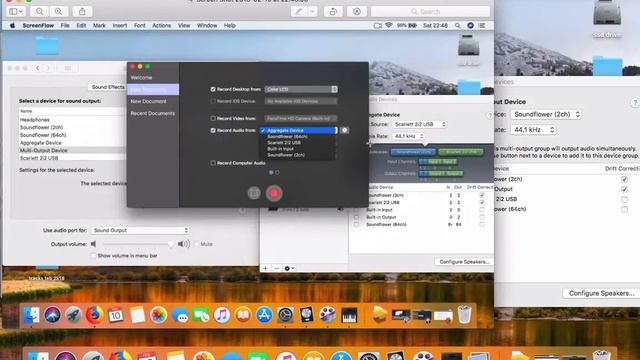The height and width of the screenshot is (360, 640).
Task: Choose Built-in Input in the audio dropdown list
Action: tap(298, 149)
